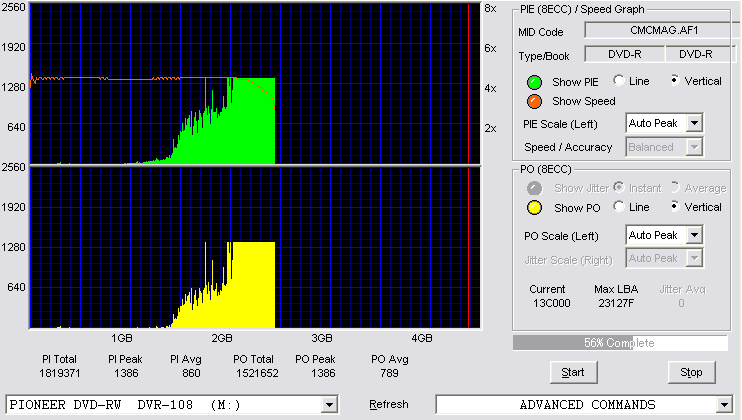Image resolution: width=742 pixels, height=420 pixels.
Task: Click the Stop button
Action: point(691,373)
